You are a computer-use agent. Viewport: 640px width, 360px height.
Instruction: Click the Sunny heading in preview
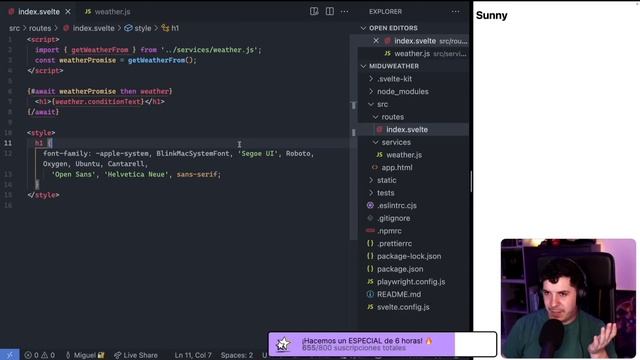[x=491, y=16]
